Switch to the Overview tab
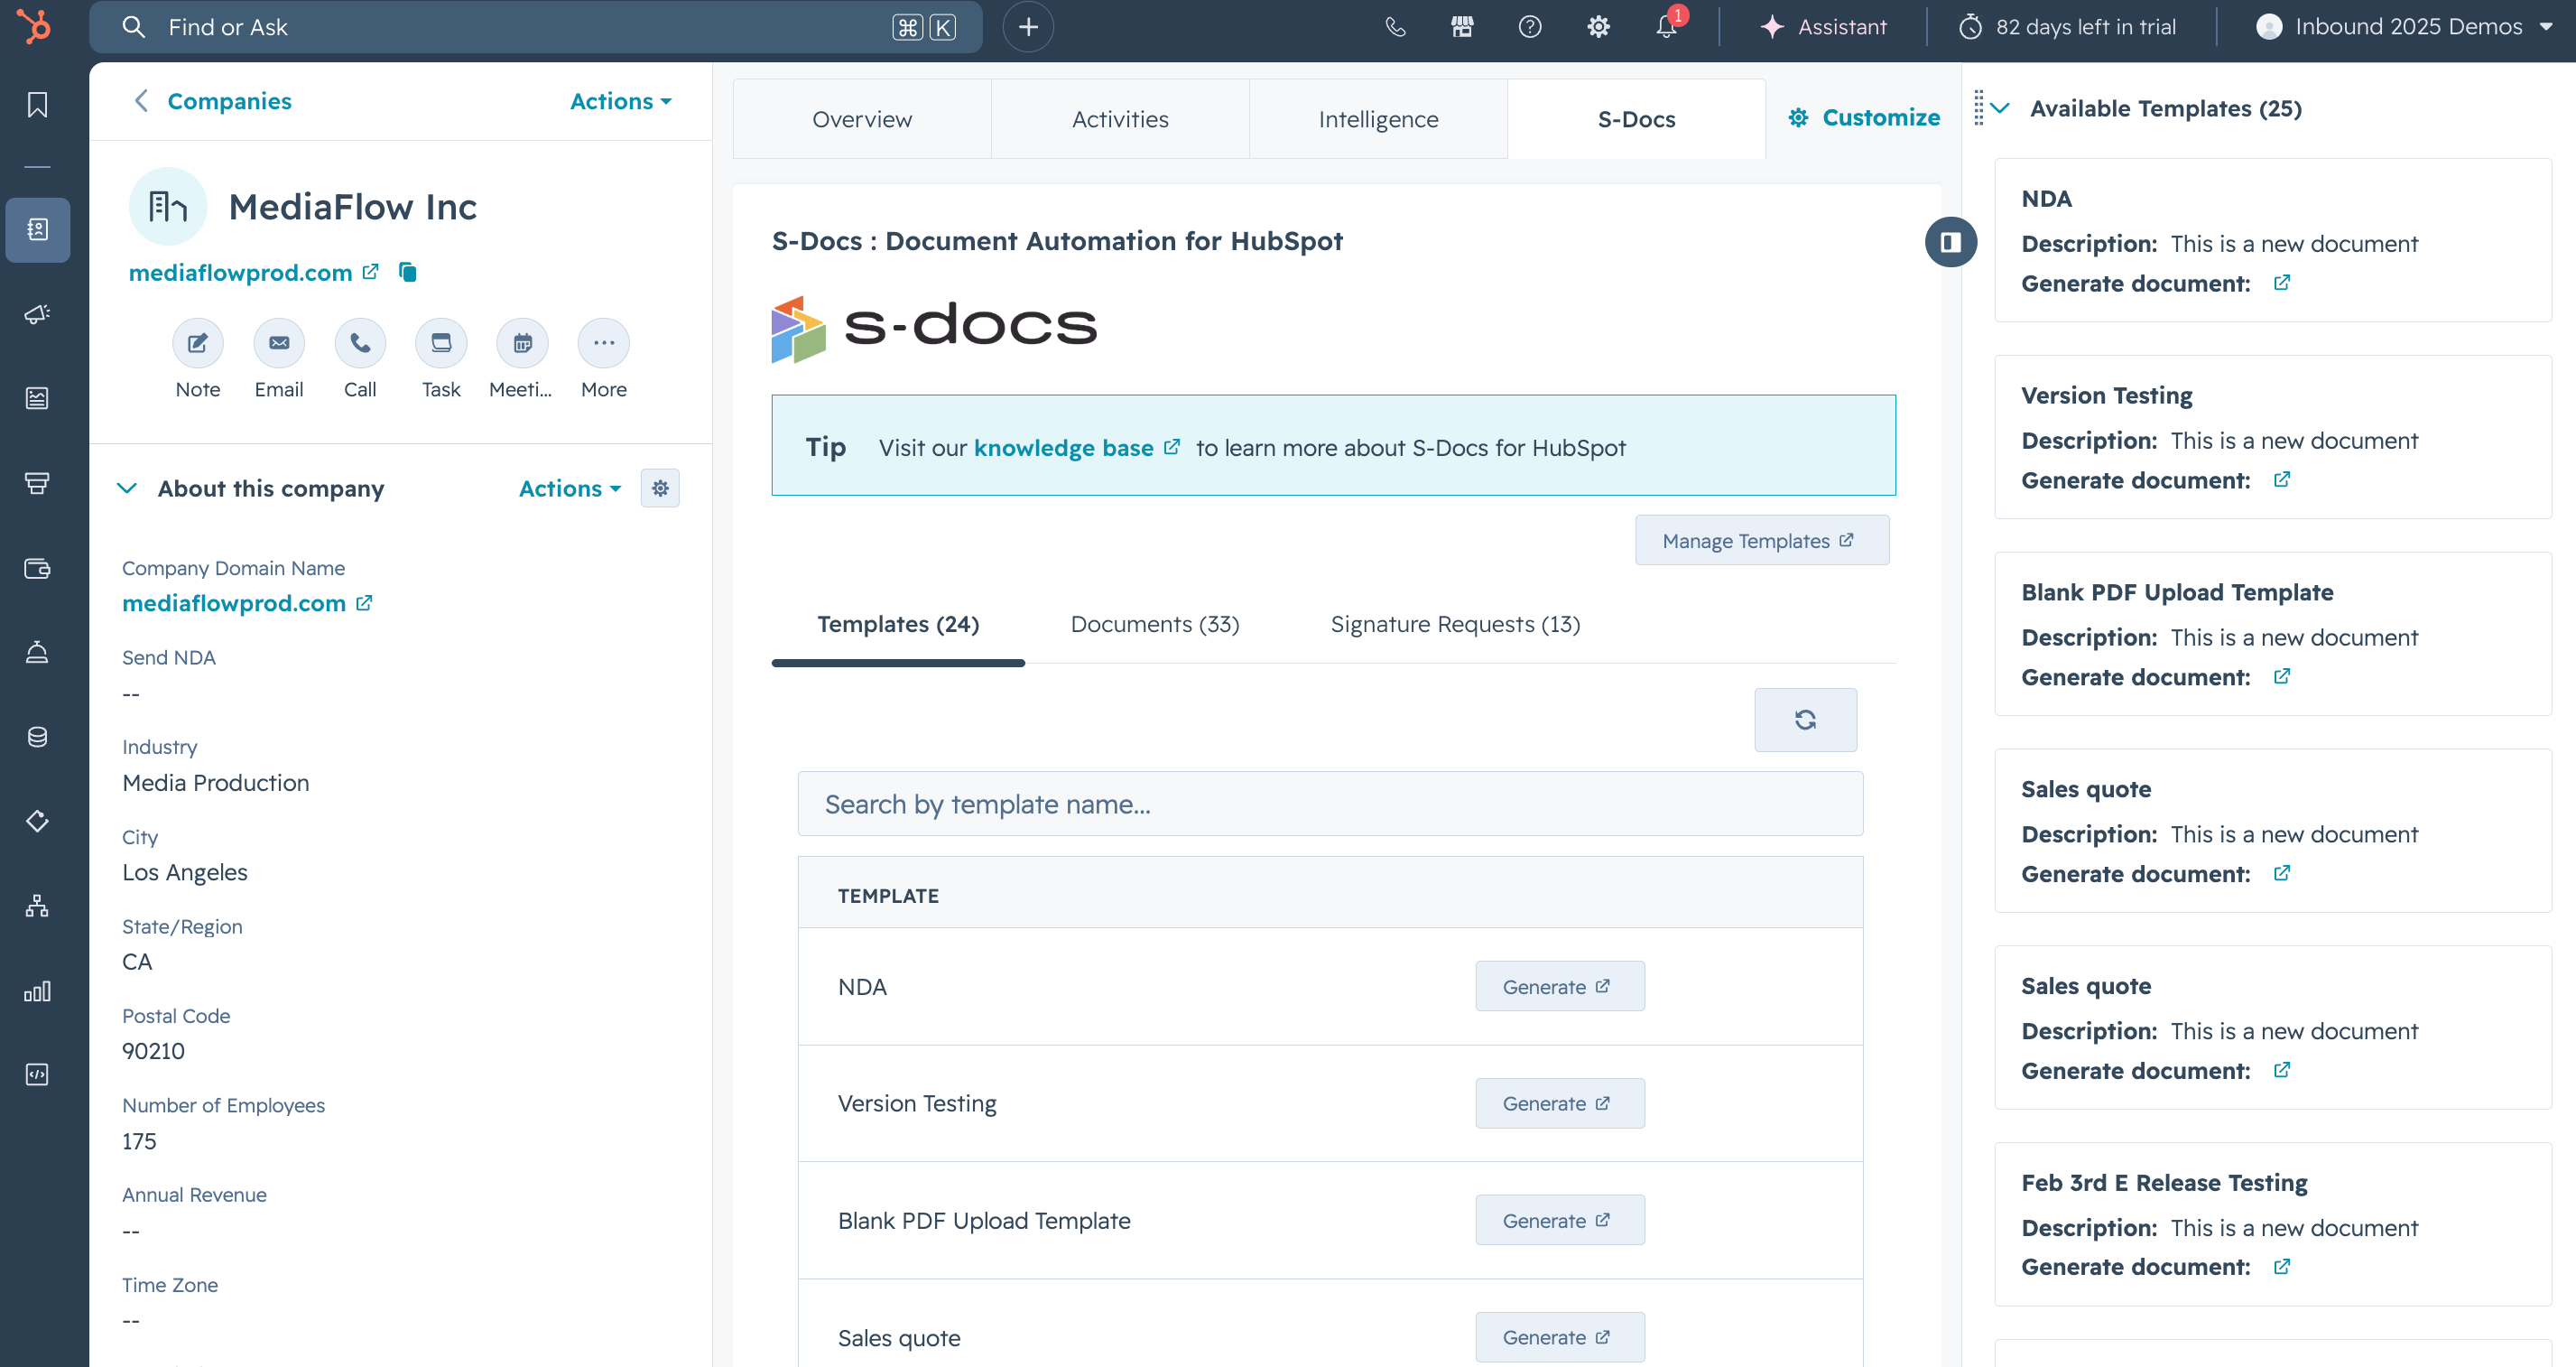Screen dimensions: 2576x1367 pyautogui.click(x=862, y=119)
